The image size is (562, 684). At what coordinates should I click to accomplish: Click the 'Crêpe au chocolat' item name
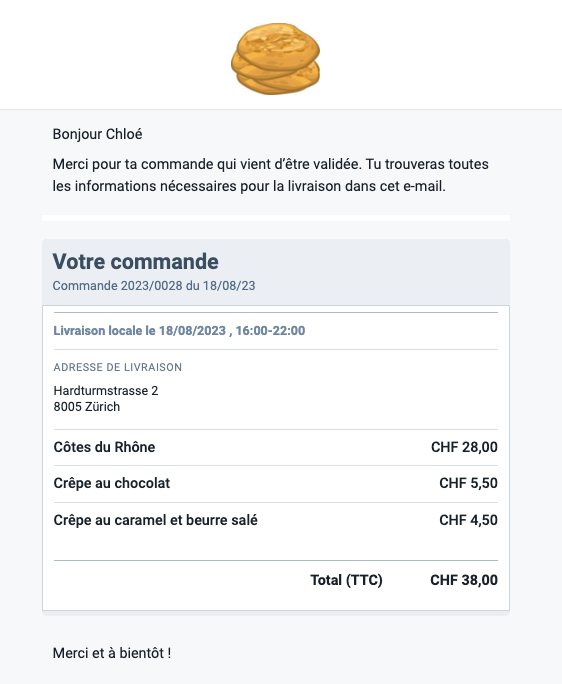tap(112, 483)
